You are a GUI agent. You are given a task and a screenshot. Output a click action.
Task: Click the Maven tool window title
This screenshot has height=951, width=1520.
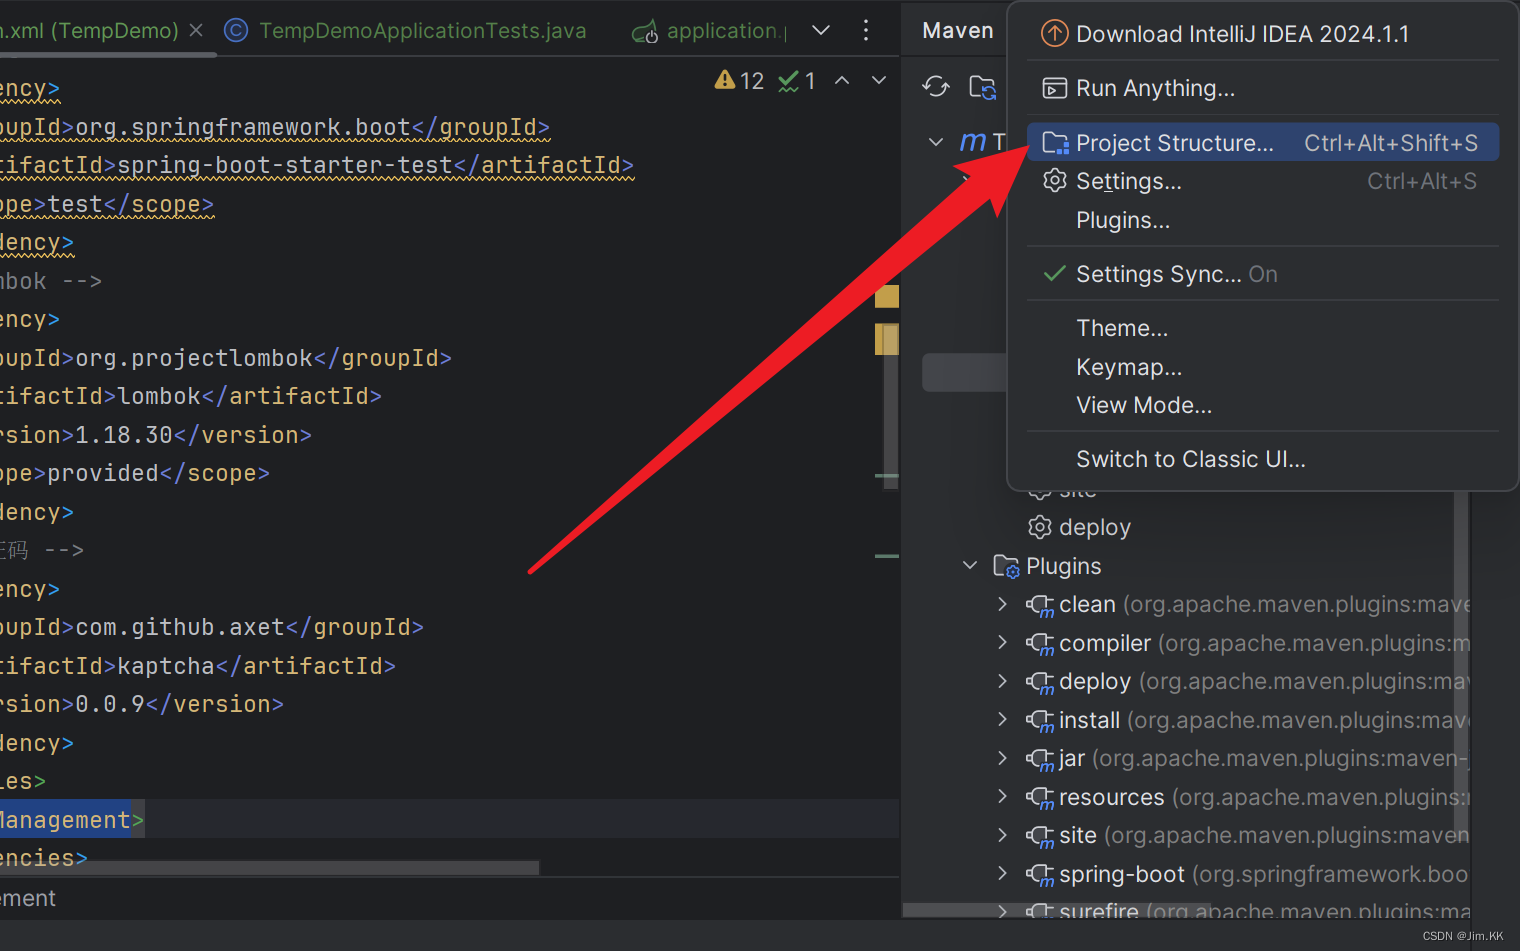point(957,31)
